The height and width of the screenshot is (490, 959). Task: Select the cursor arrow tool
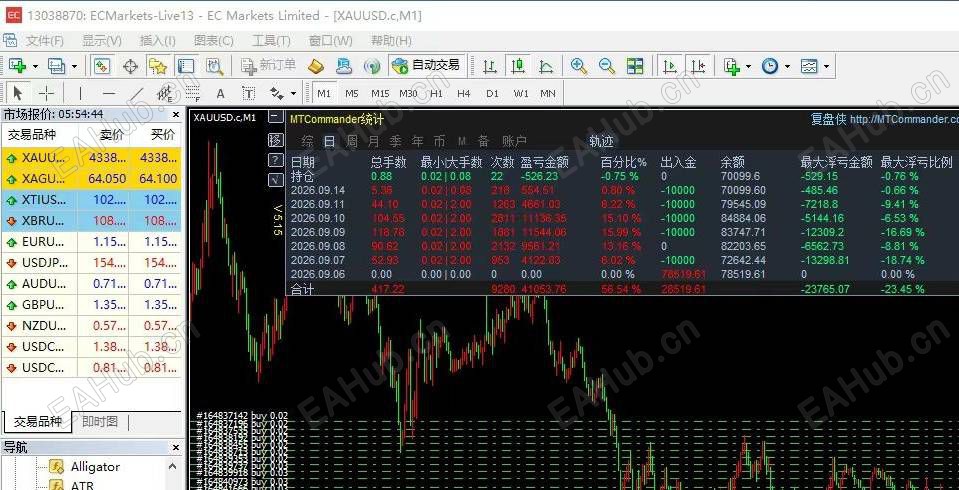[17, 94]
